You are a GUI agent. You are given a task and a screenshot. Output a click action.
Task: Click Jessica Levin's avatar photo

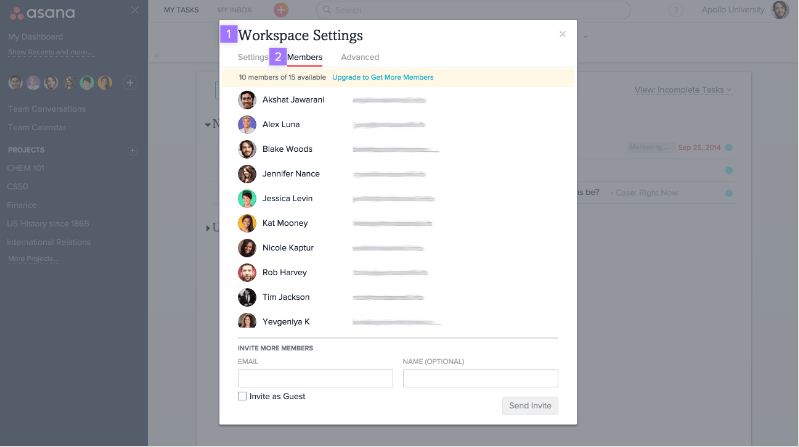click(x=247, y=198)
